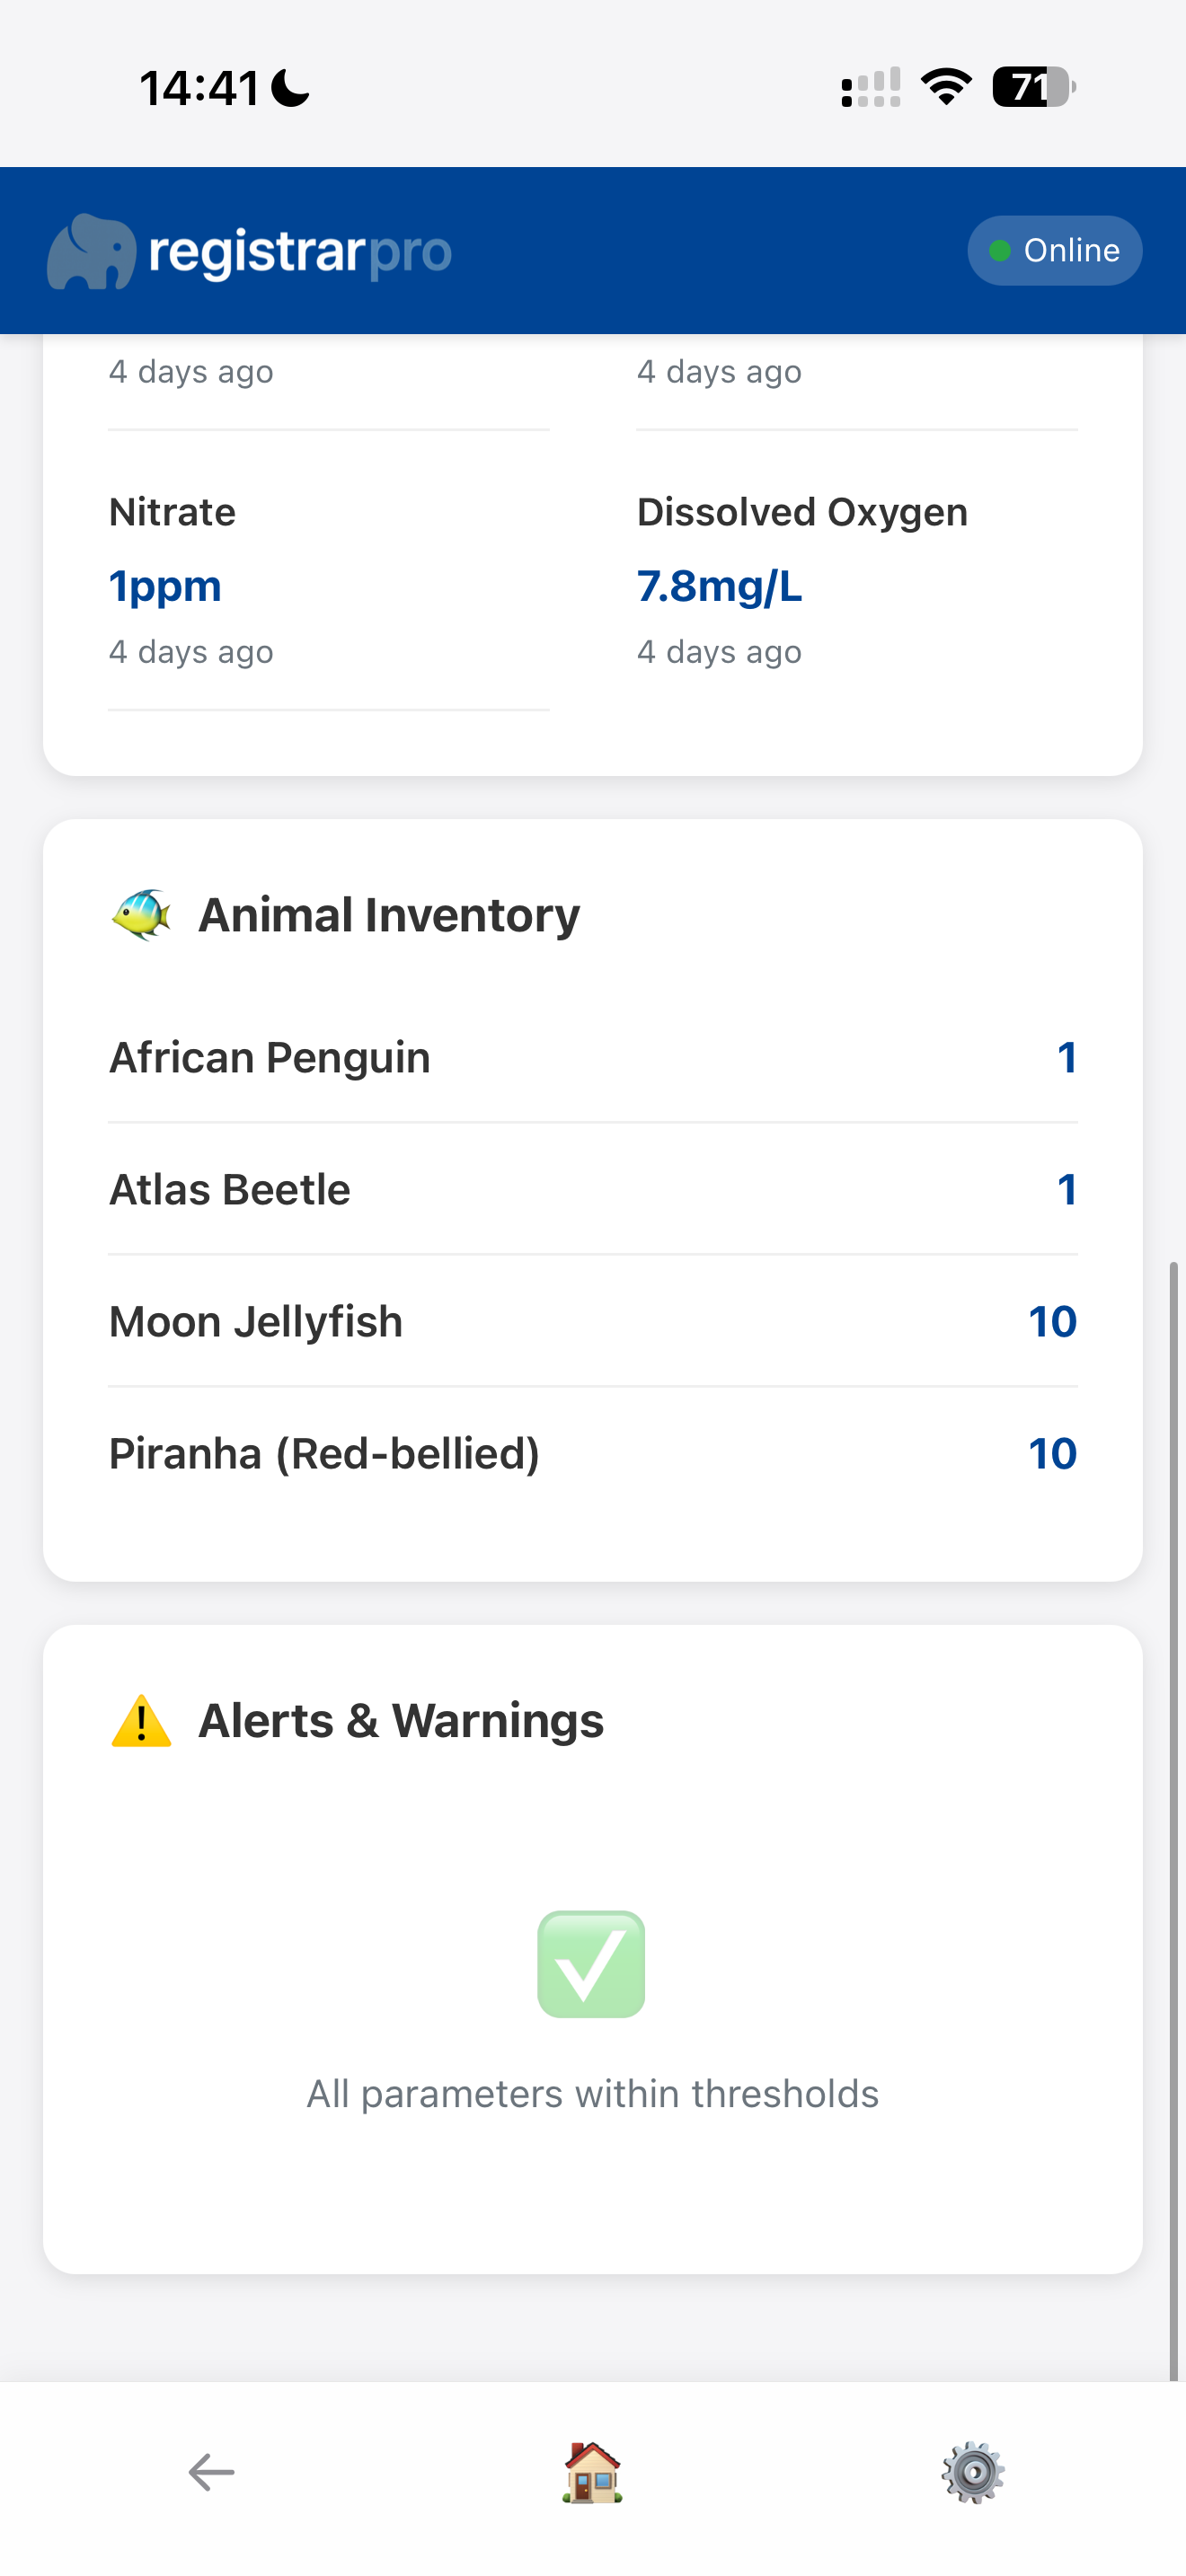Click the vertical scrollbar thumb
Viewport: 1186px width, 2576px height.
coord(1174,1820)
